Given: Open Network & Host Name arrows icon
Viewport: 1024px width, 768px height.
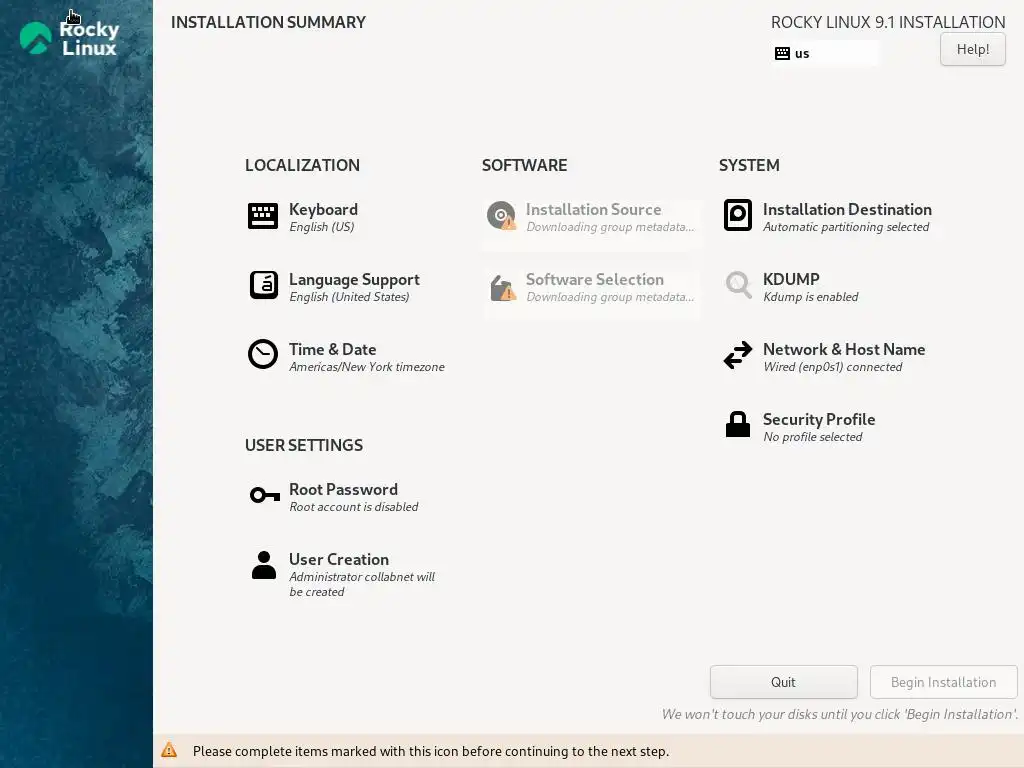Looking at the screenshot, I should 738,355.
